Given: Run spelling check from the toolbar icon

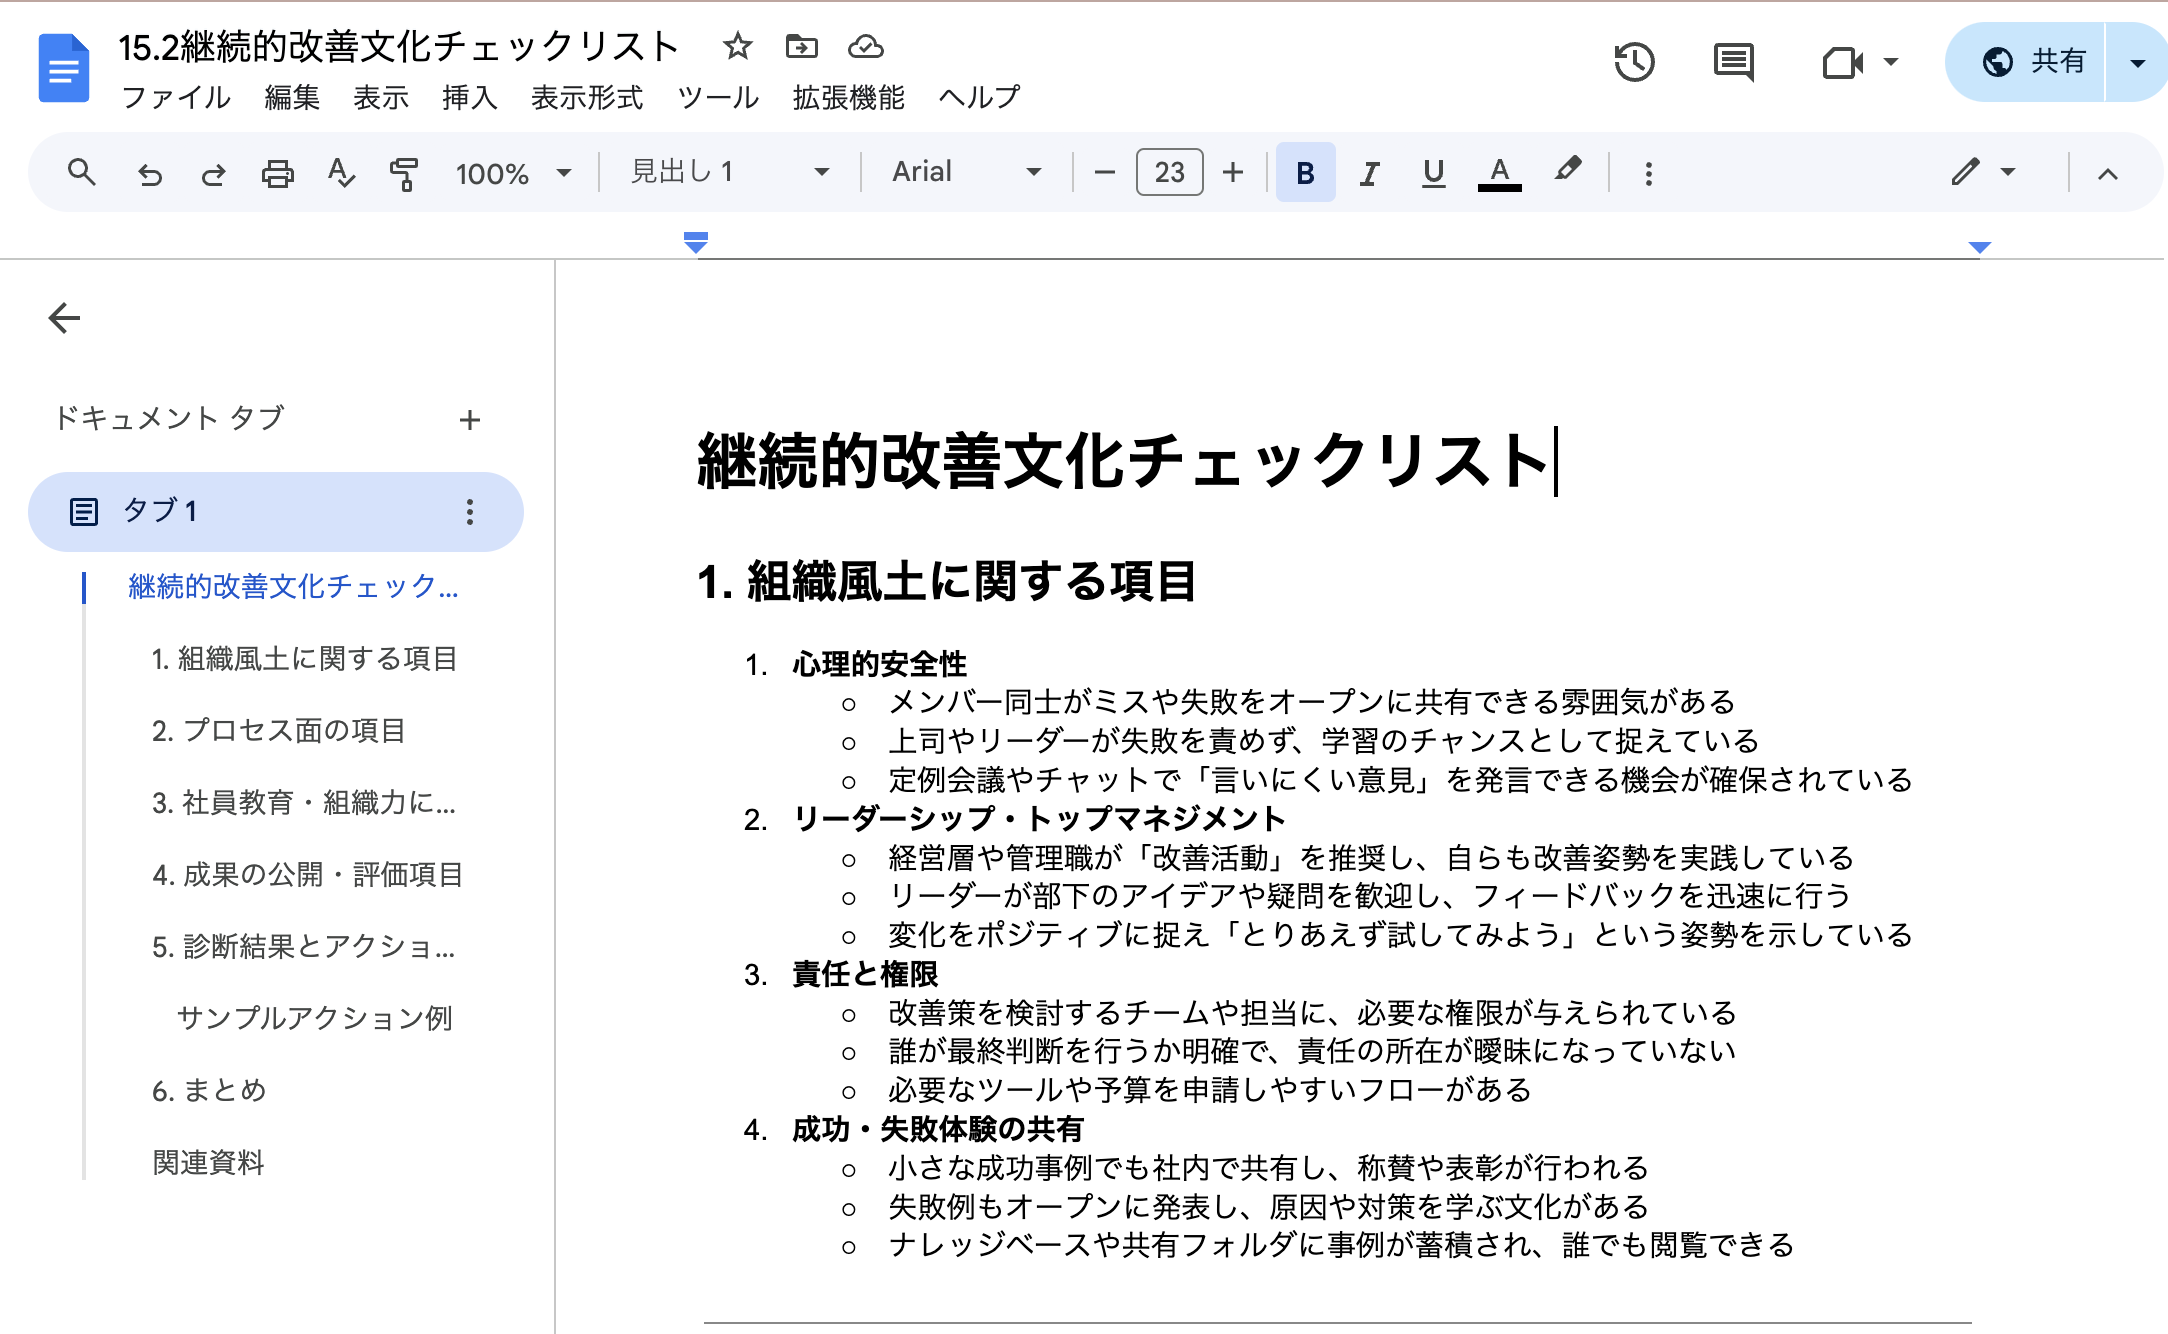Looking at the screenshot, I should click(340, 171).
